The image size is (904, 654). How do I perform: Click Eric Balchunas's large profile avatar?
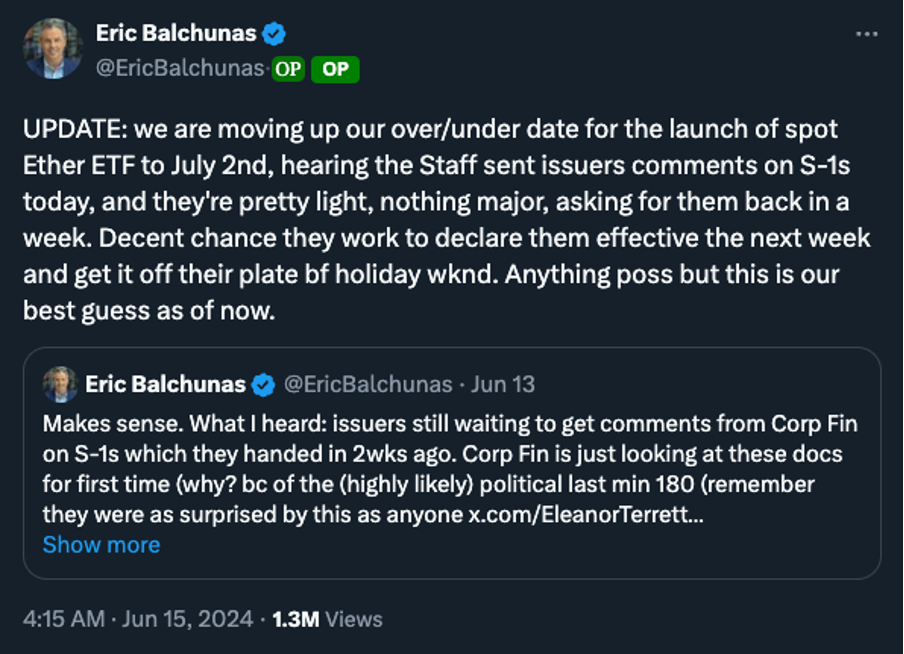53,47
